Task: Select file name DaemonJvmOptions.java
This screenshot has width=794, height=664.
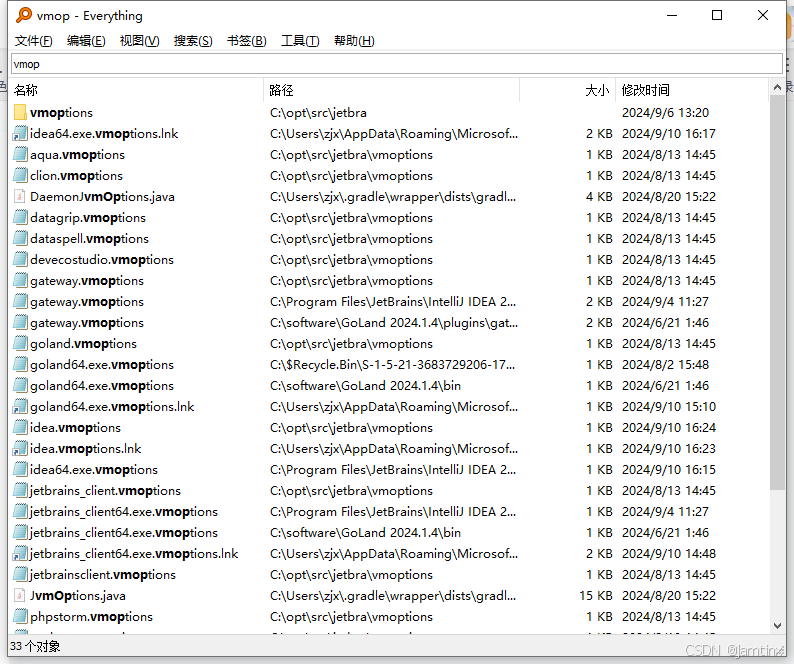Action: 102,197
